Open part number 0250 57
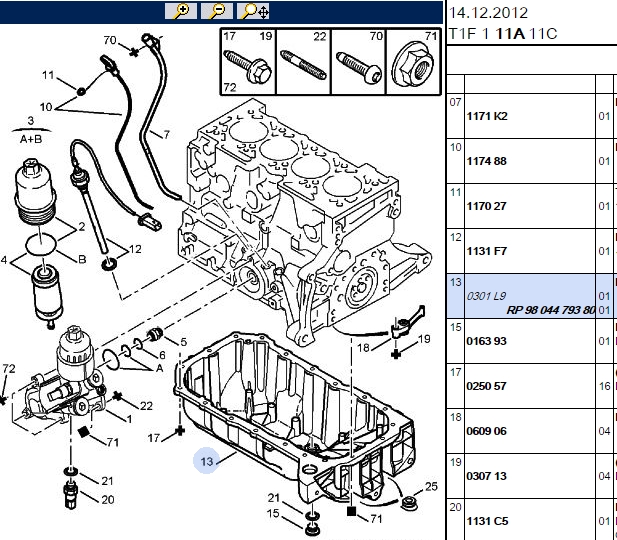This screenshot has height=540, width=617. (x=486, y=386)
